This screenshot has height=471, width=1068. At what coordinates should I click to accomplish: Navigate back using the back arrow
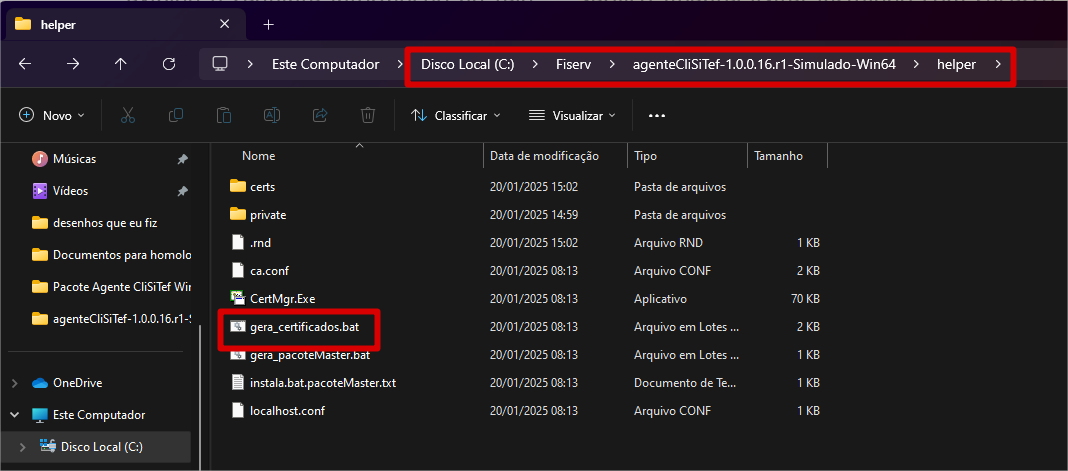(x=25, y=64)
